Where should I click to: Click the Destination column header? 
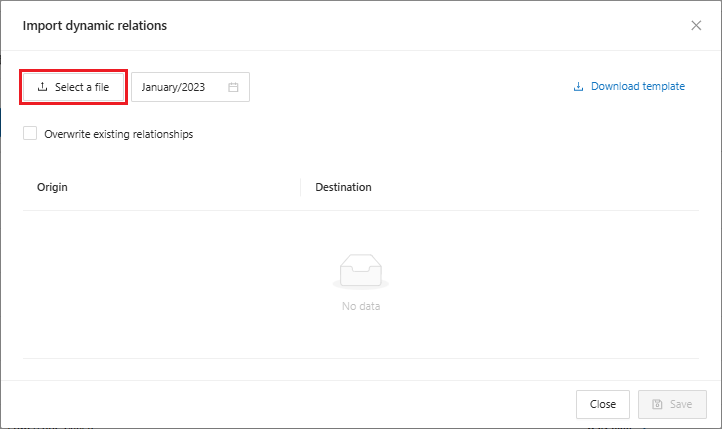(x=343, y=187)
